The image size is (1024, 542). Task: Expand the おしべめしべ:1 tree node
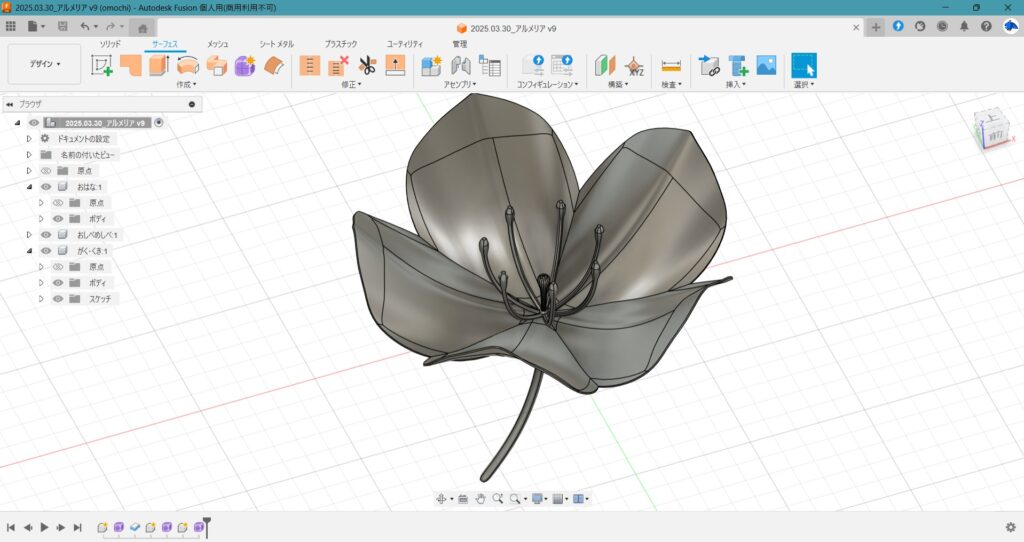coord(30,235)
